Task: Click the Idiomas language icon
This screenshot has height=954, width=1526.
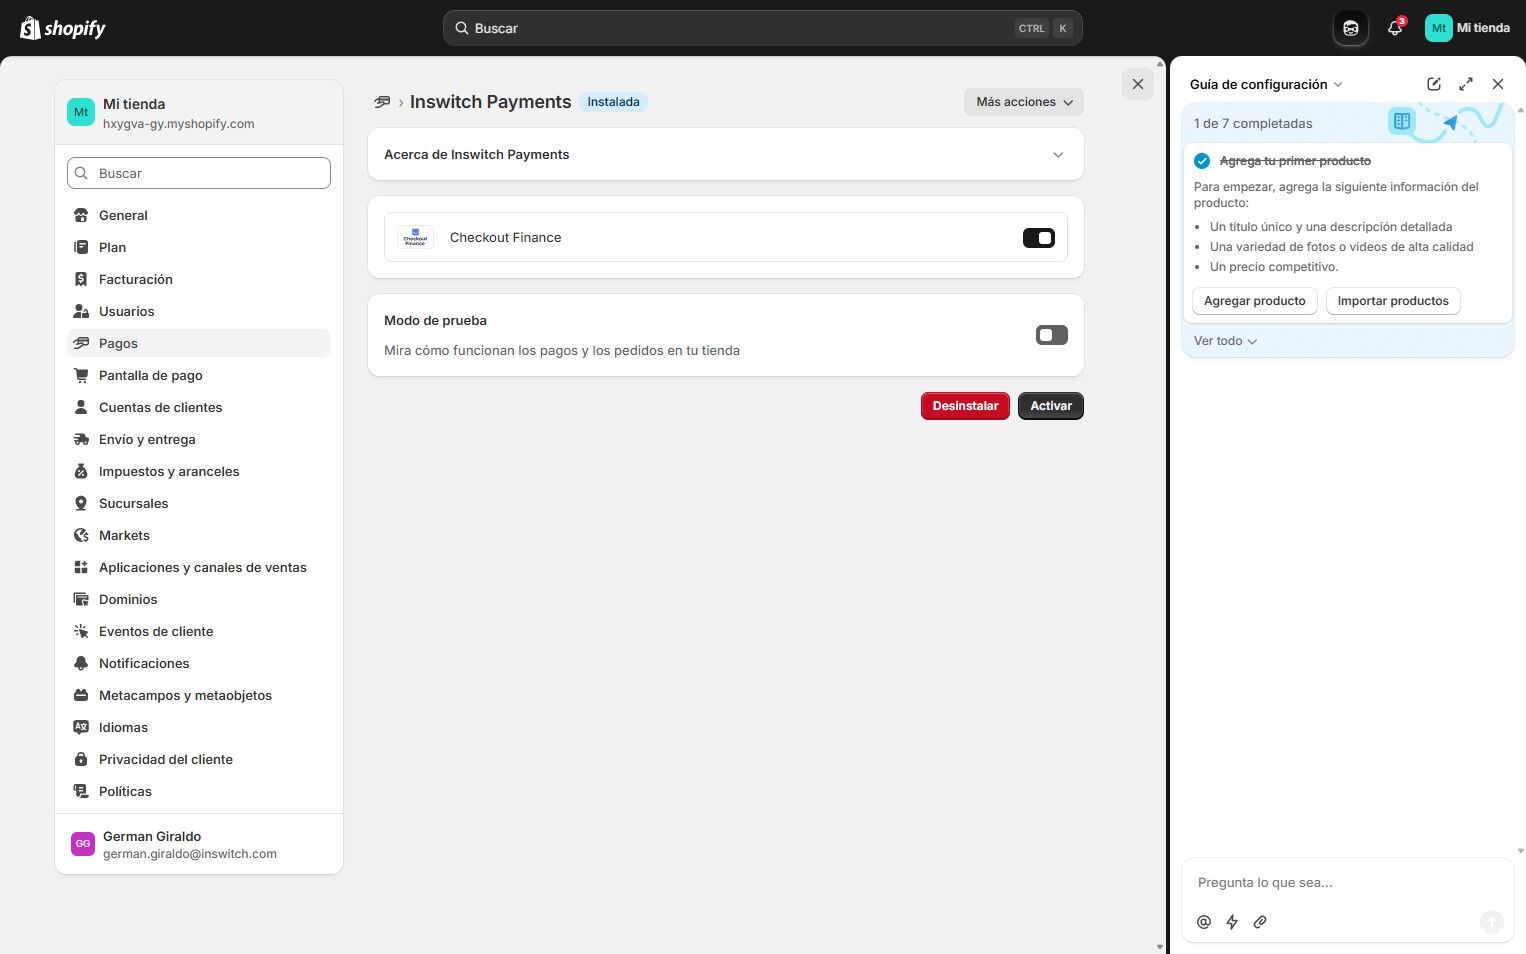Action: coord(81,727)
